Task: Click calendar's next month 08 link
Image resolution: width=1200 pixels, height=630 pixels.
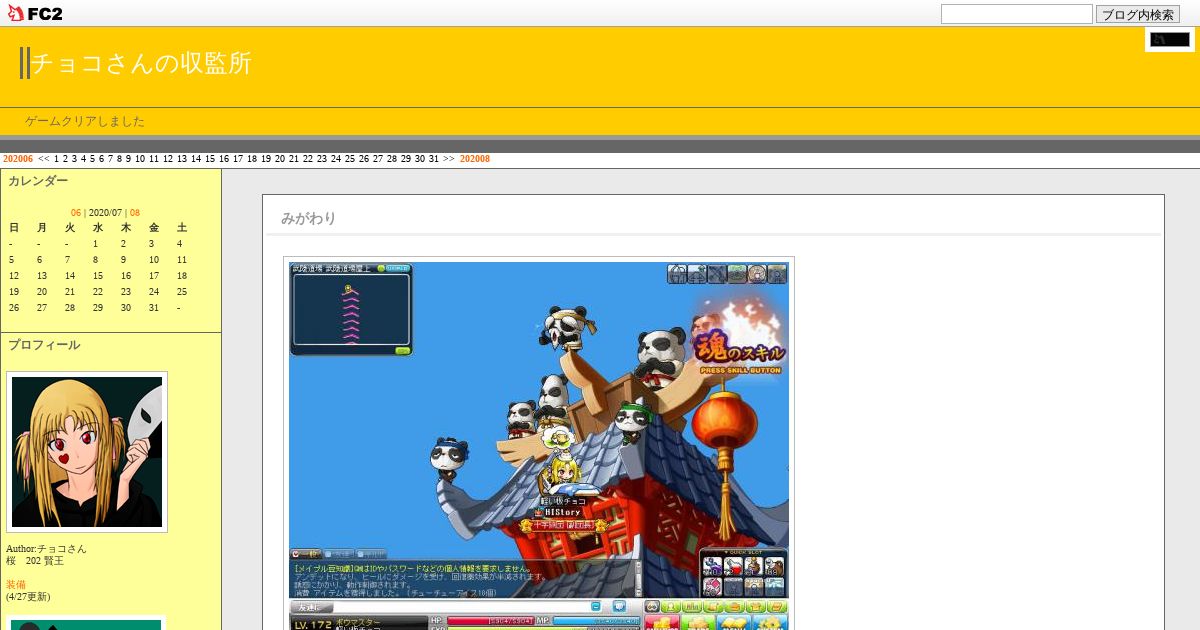Action: [x=135, y=213]
